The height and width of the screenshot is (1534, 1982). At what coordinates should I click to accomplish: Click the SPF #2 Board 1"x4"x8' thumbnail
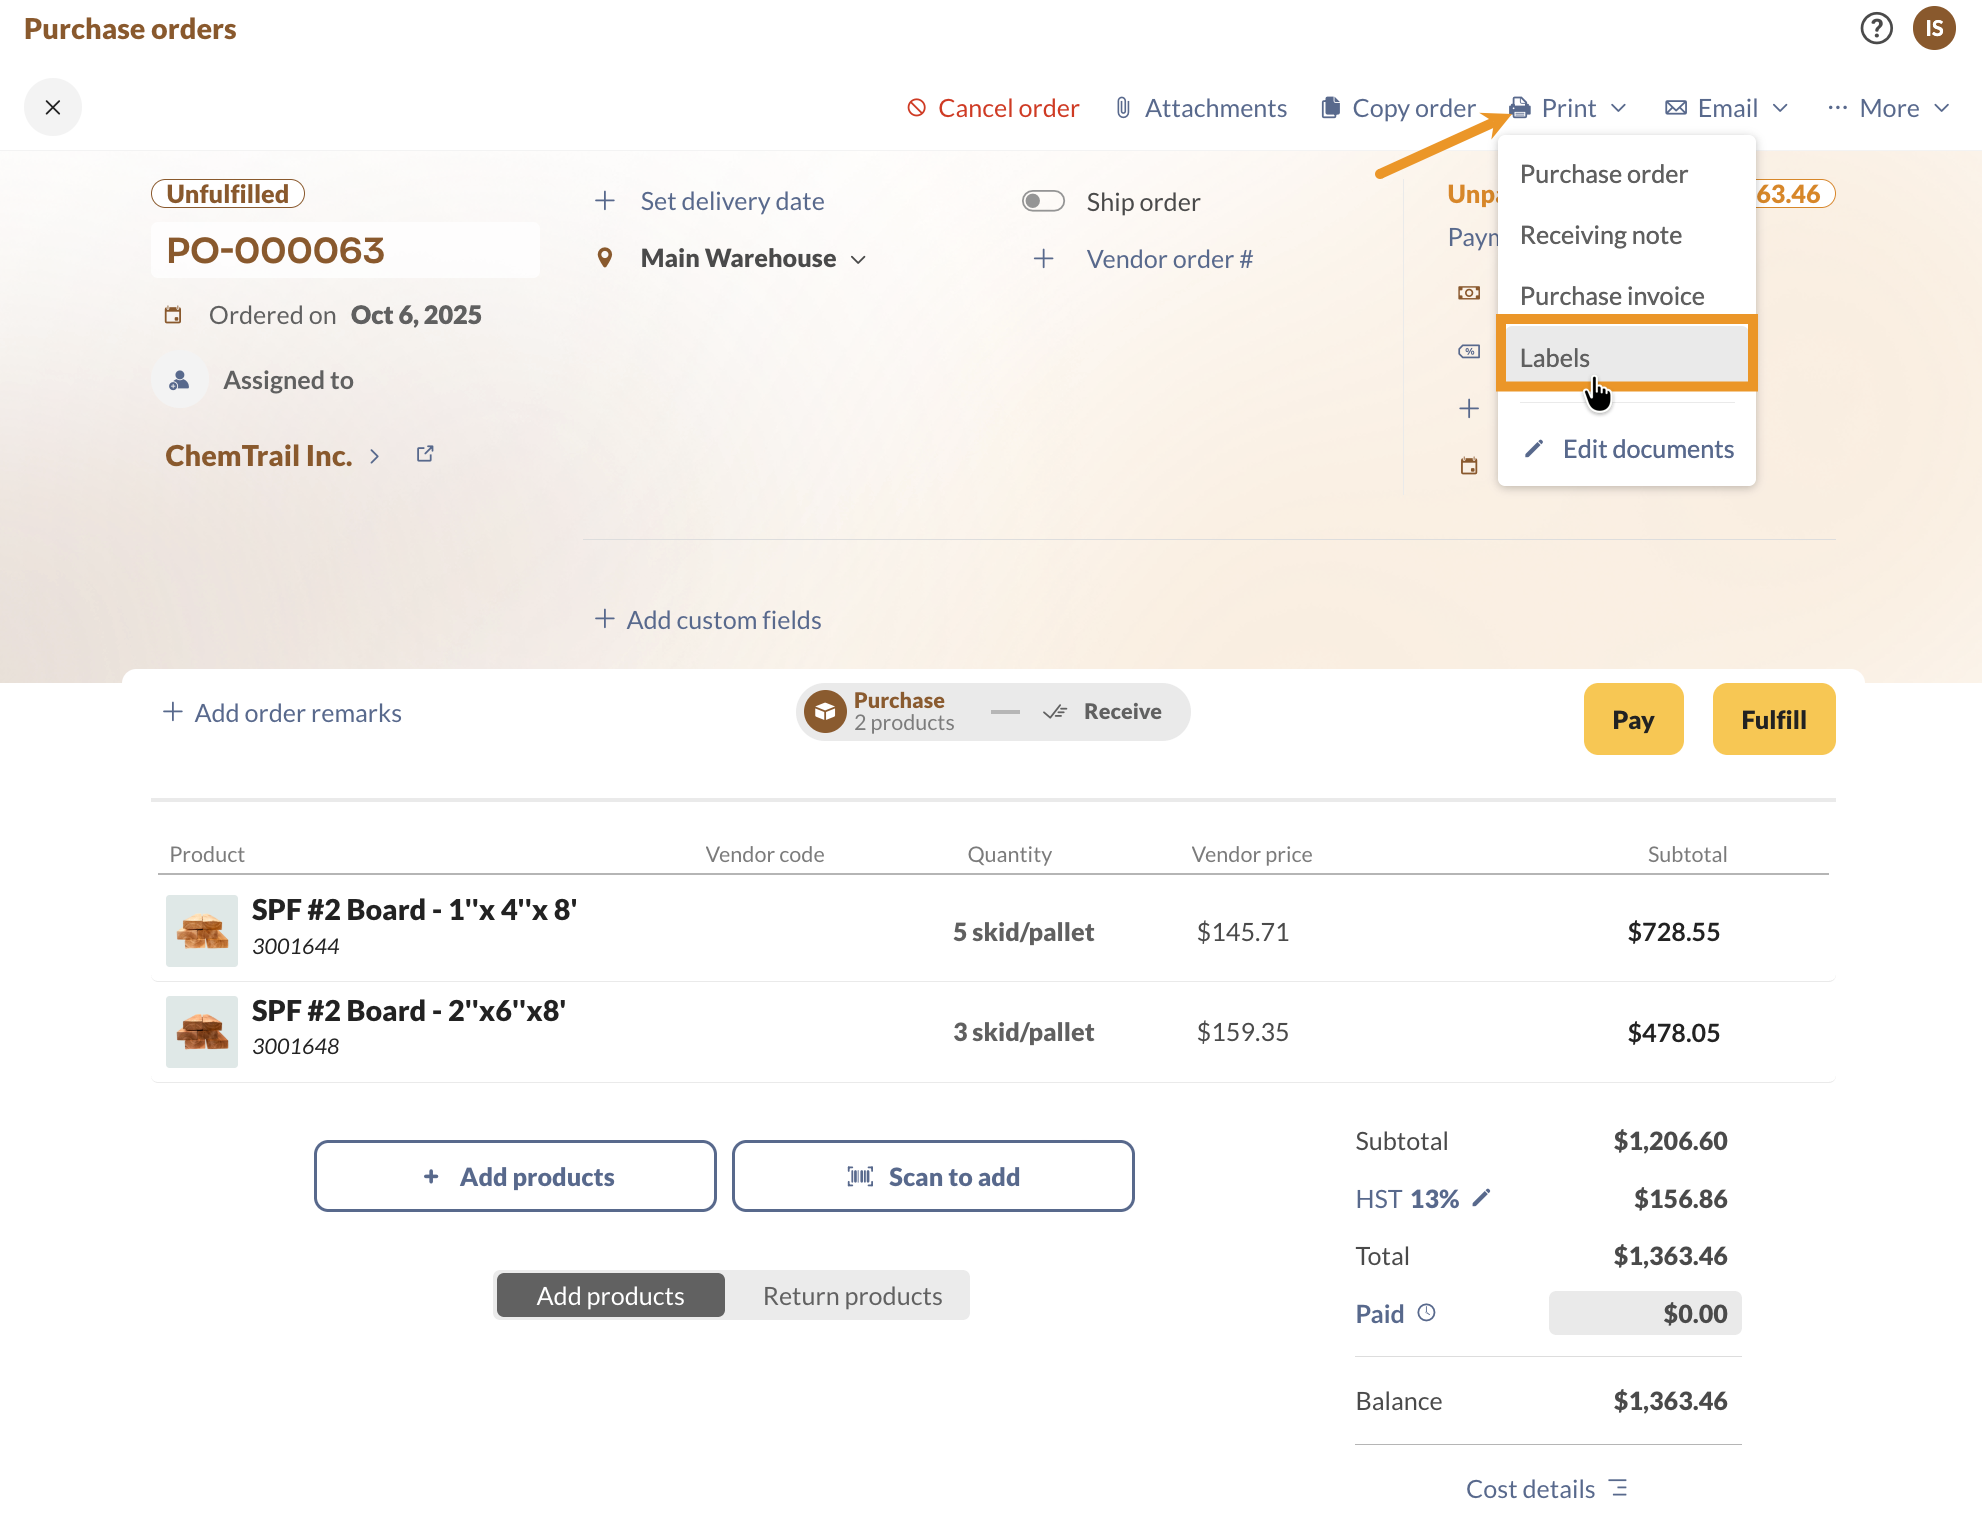pos(202,930)
